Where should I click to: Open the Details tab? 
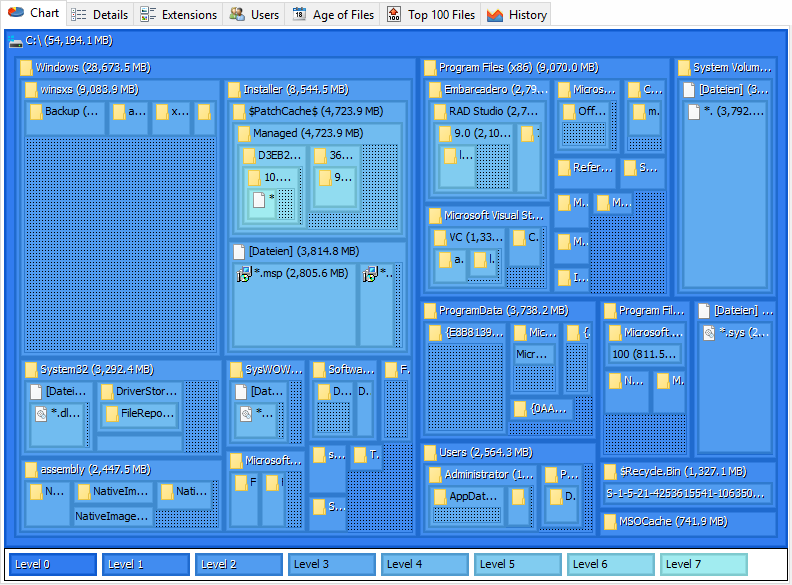coord(100,15)
